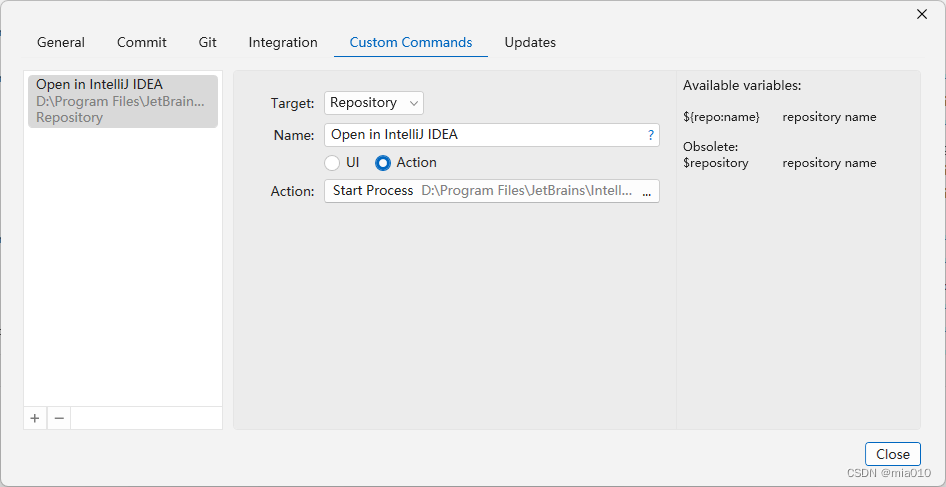Click the ${repo:name} variable text
The height and width of the screenshot is (487, 946).
(x=721, y=117)
